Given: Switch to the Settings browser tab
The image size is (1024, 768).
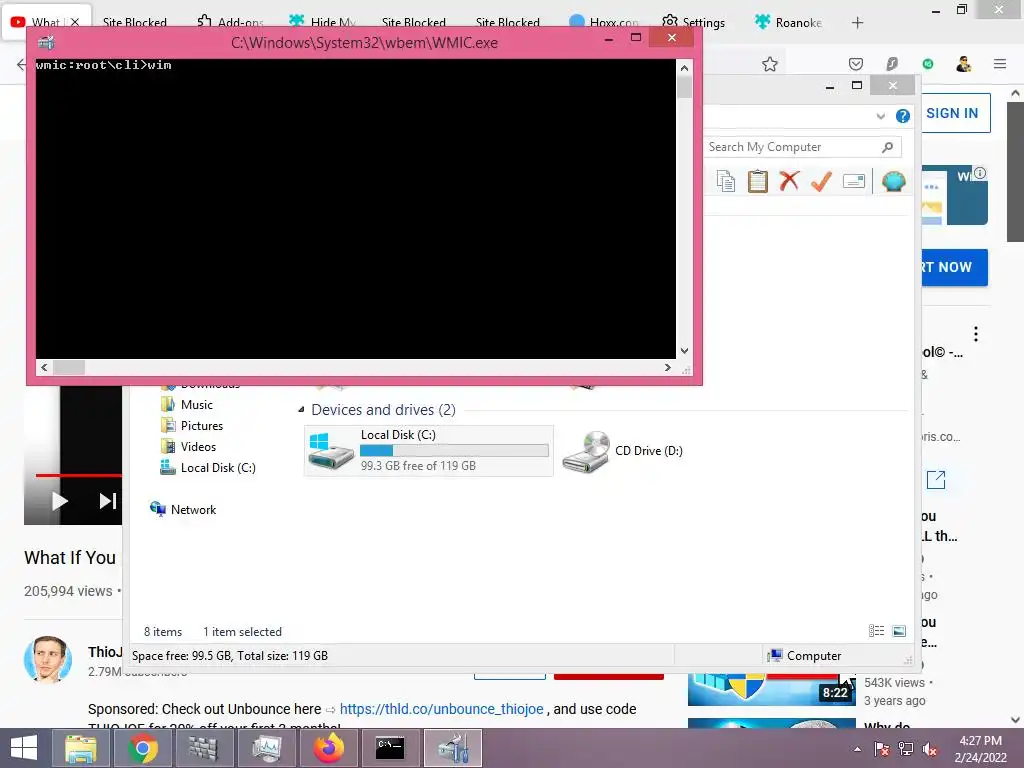Looking at the screenshot, I should (694, 22).
